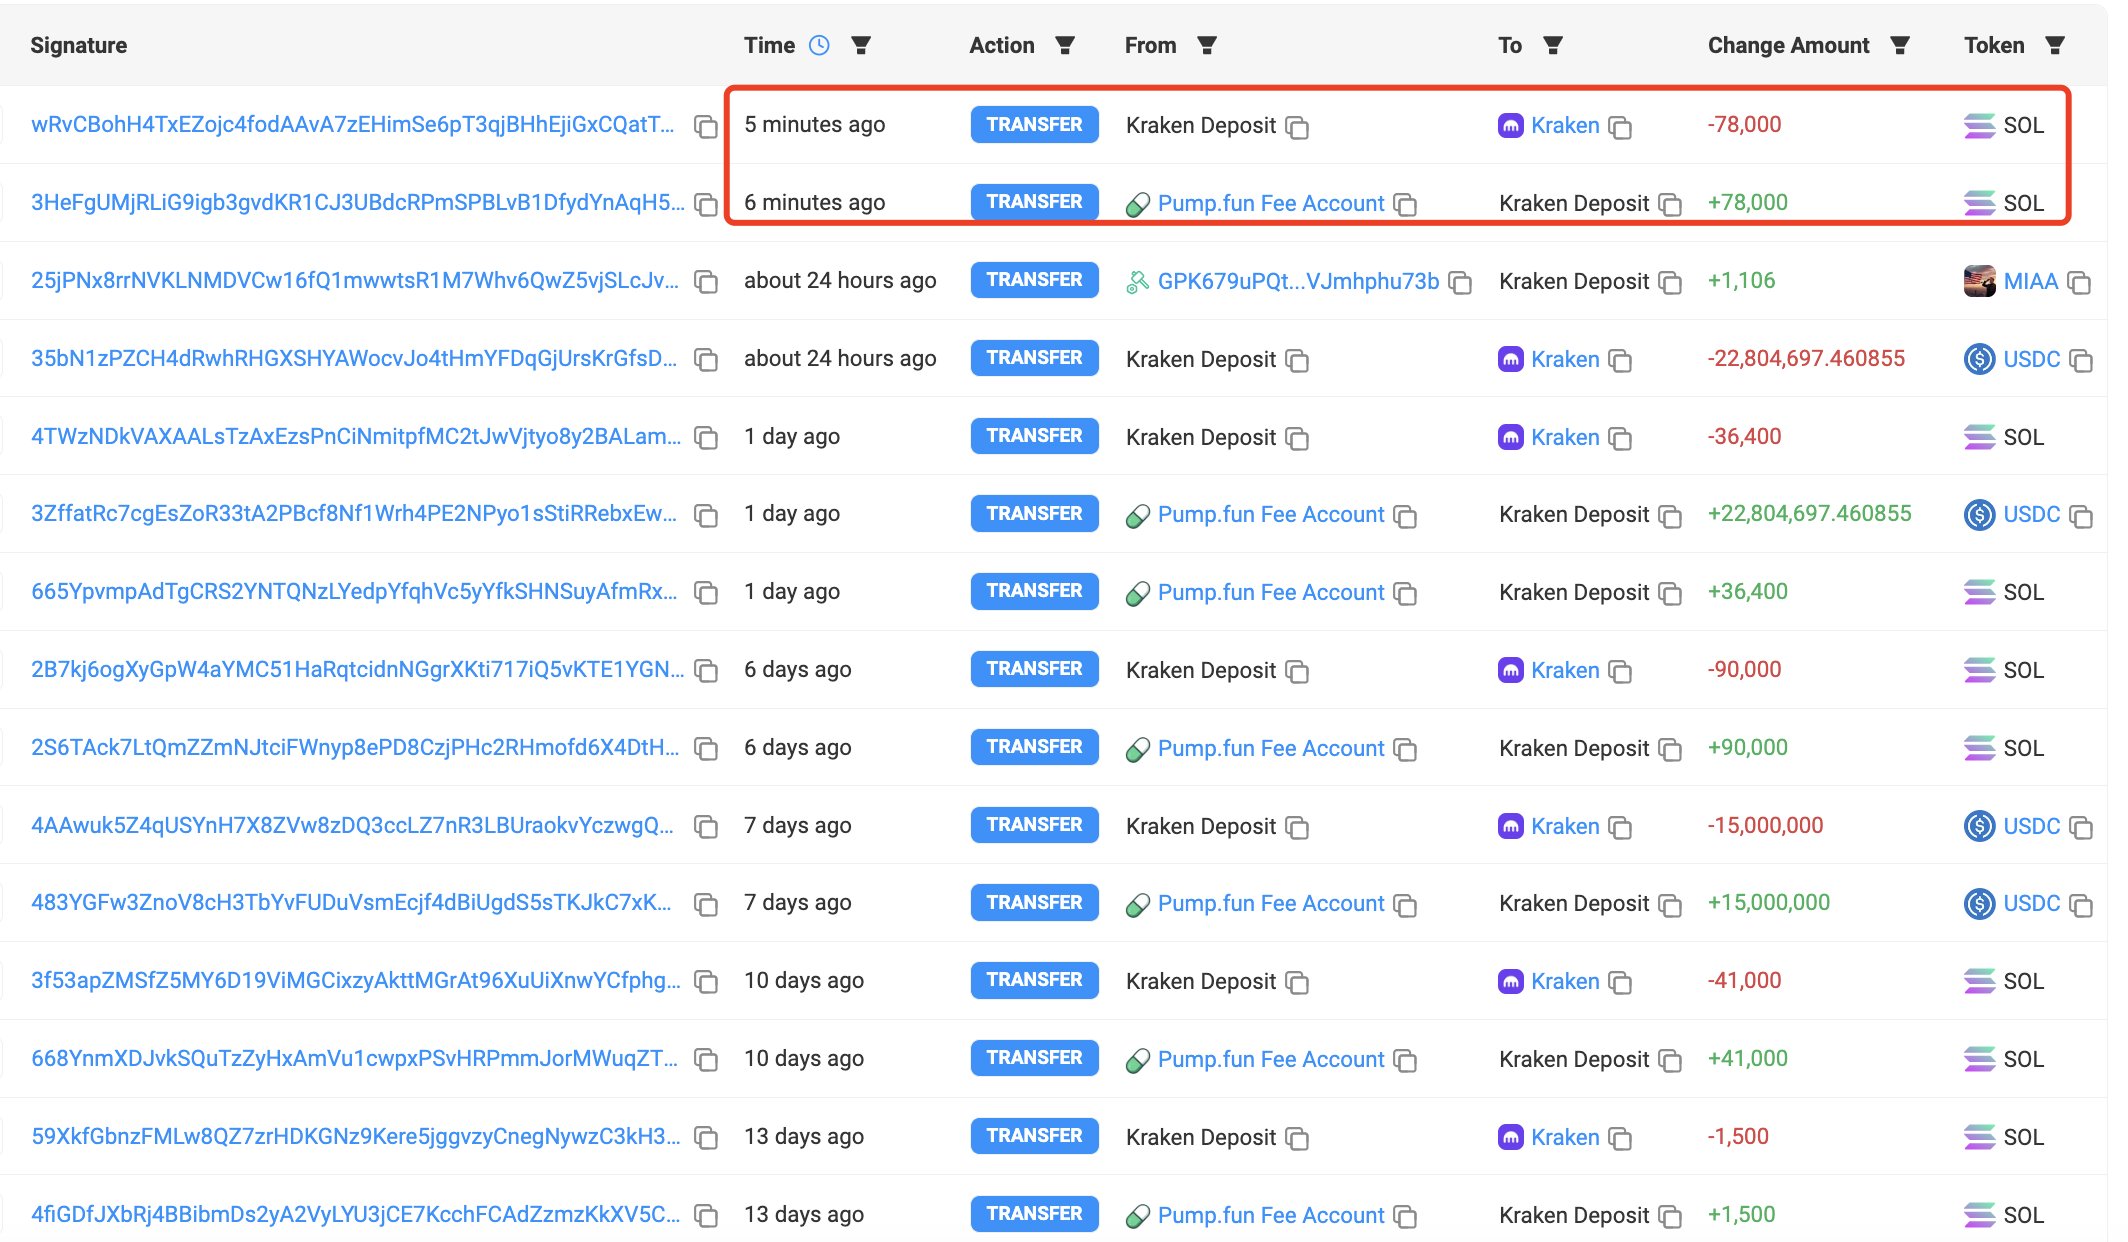The height and width of the screenshot is (1242, 2128).
Task: Copy Pump.fun Fee Account address, 6 minutes ago row
Action: (x=1405, y=205)
